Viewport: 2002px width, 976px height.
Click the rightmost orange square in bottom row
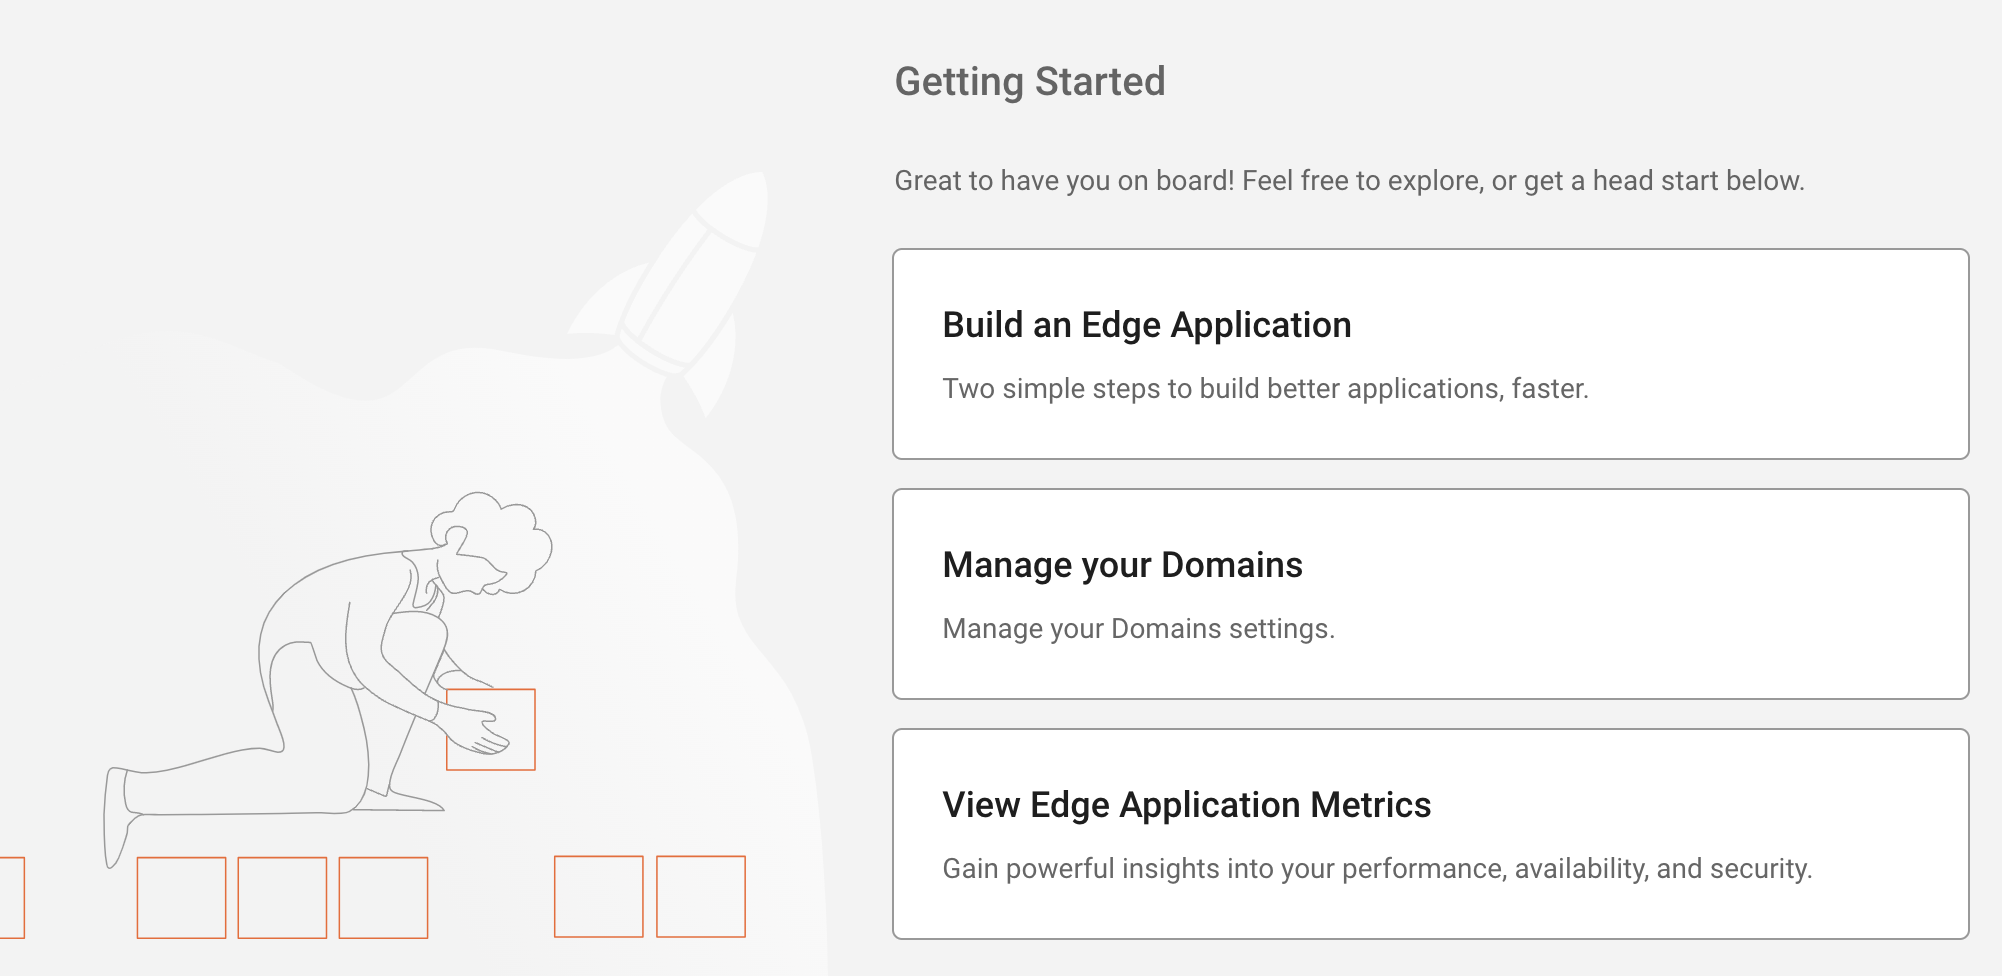tap(701, 897)
